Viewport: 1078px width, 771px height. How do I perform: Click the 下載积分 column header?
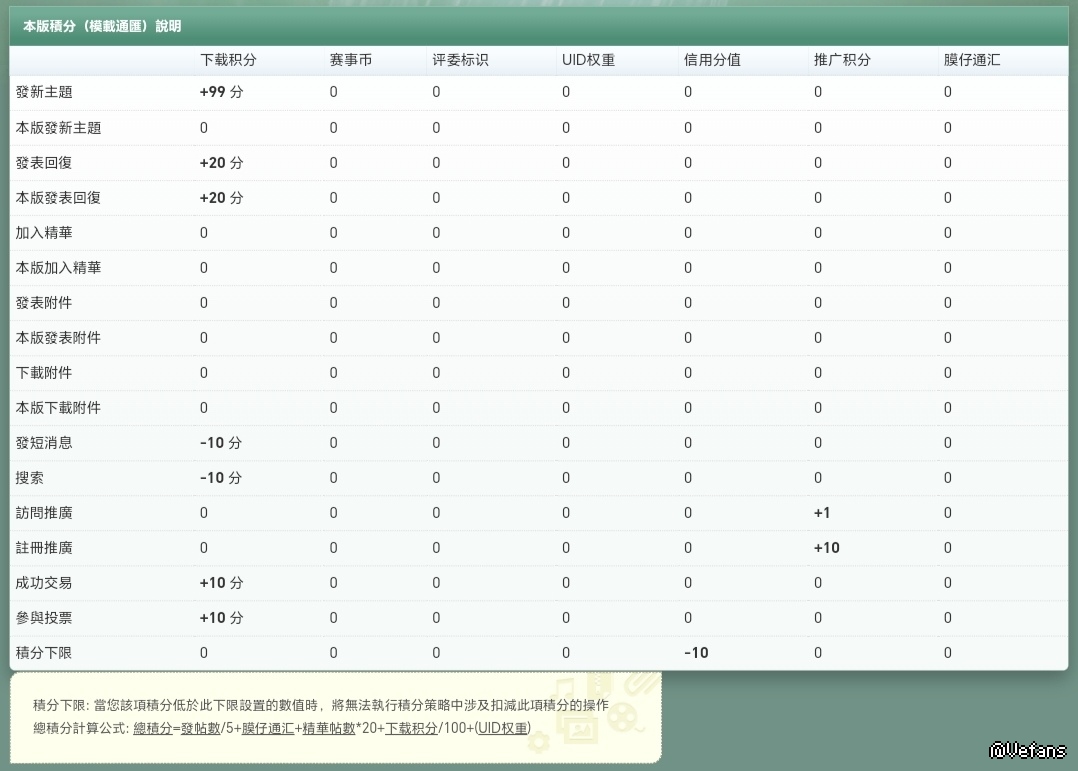pos(228,60)
